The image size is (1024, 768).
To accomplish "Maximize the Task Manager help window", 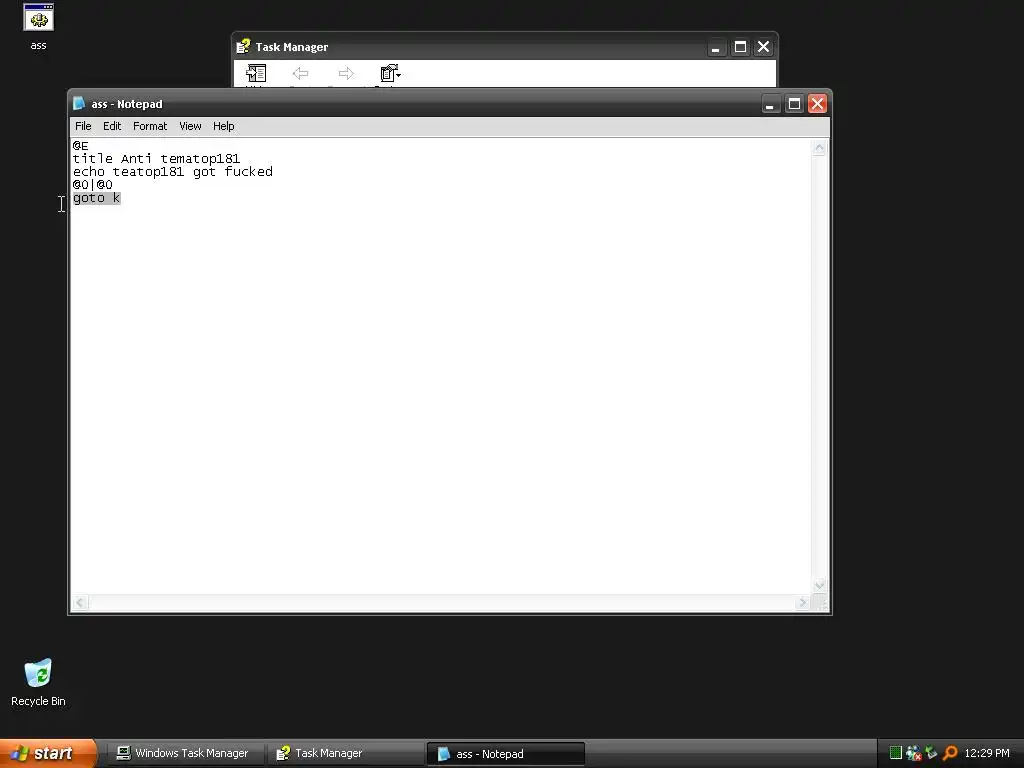I will (x=740, y=47).
